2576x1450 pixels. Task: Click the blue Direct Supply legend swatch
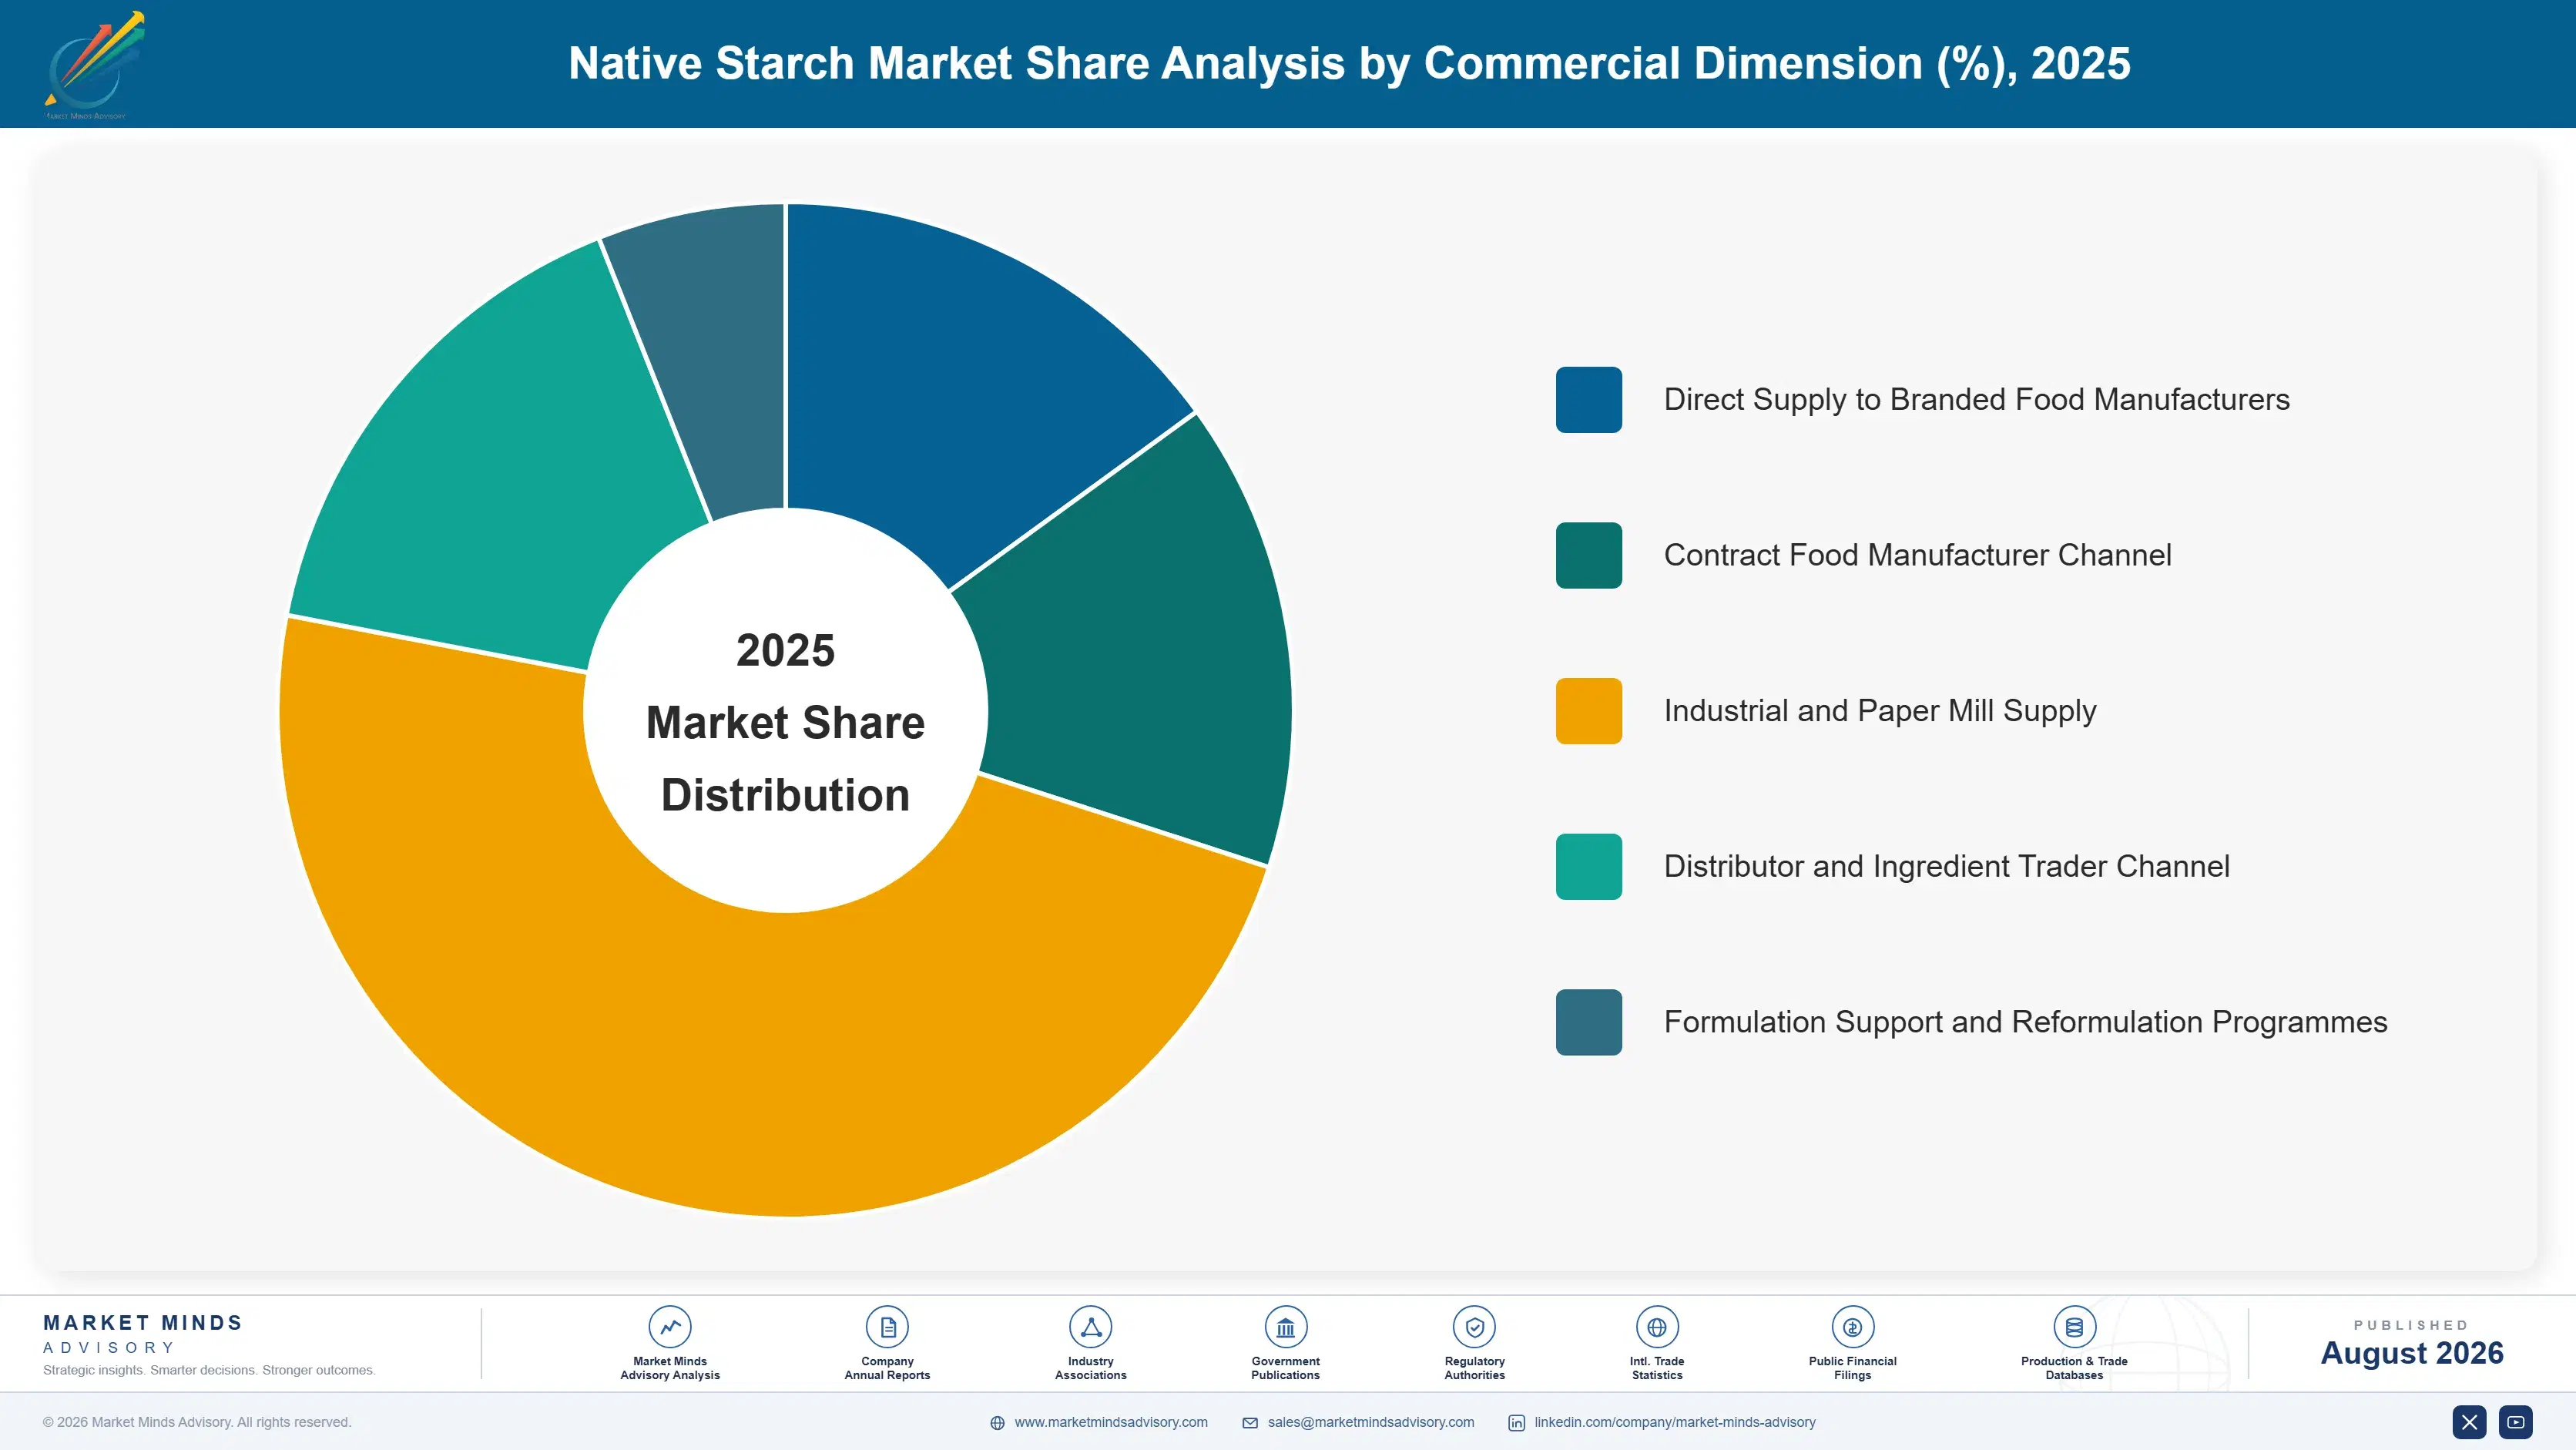click(1588, 400)
